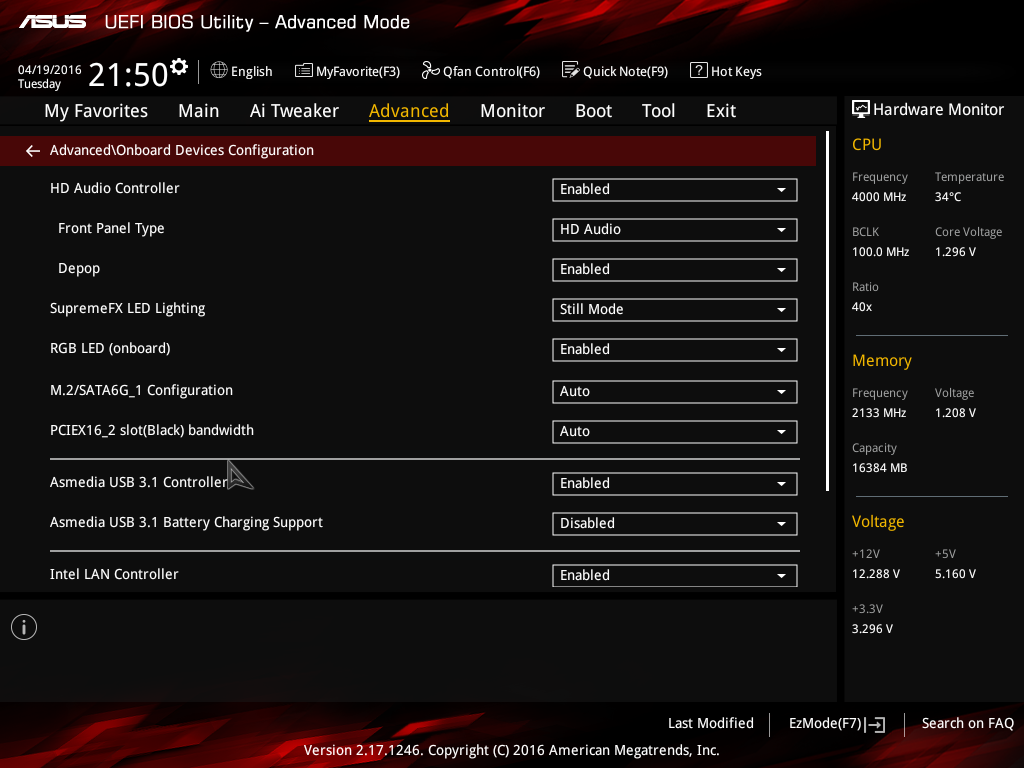Switch to EzMode(F7)
This screenshot has width=1024, height=768.
[837, 724]
